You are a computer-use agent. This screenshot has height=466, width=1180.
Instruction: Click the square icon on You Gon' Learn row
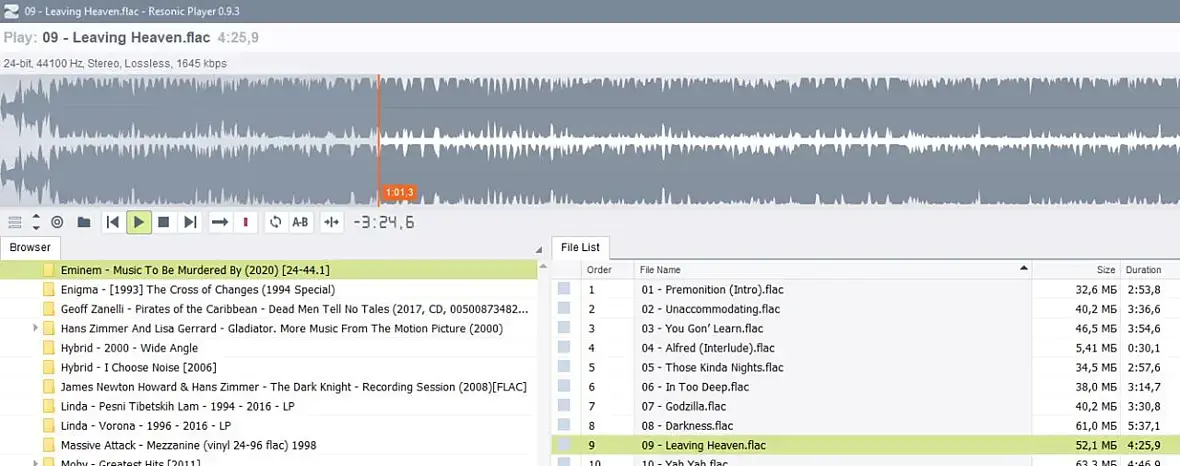pyautogui.click(x=564, y=328)
